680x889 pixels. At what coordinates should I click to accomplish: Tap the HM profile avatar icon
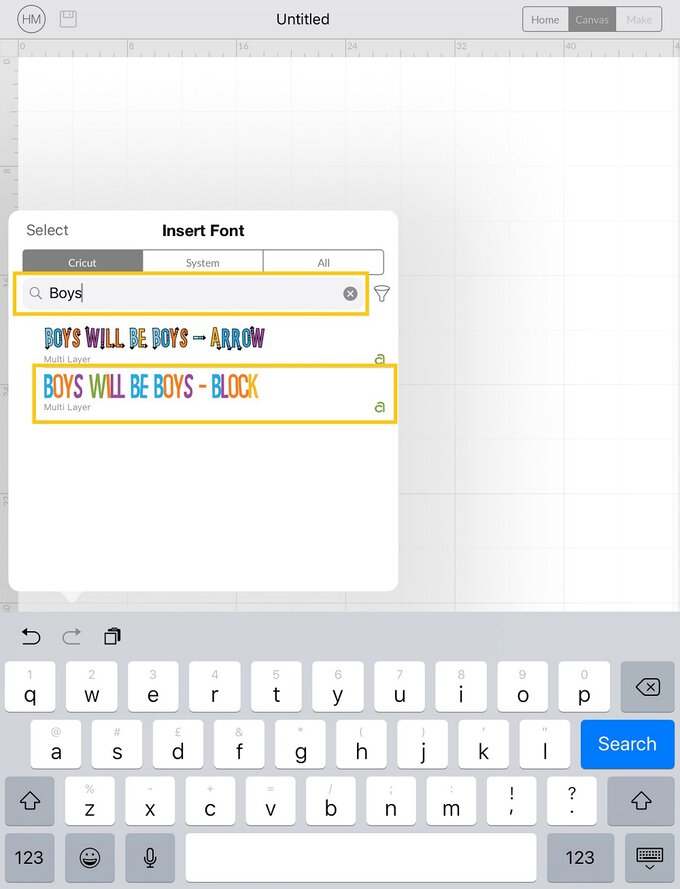31,19
